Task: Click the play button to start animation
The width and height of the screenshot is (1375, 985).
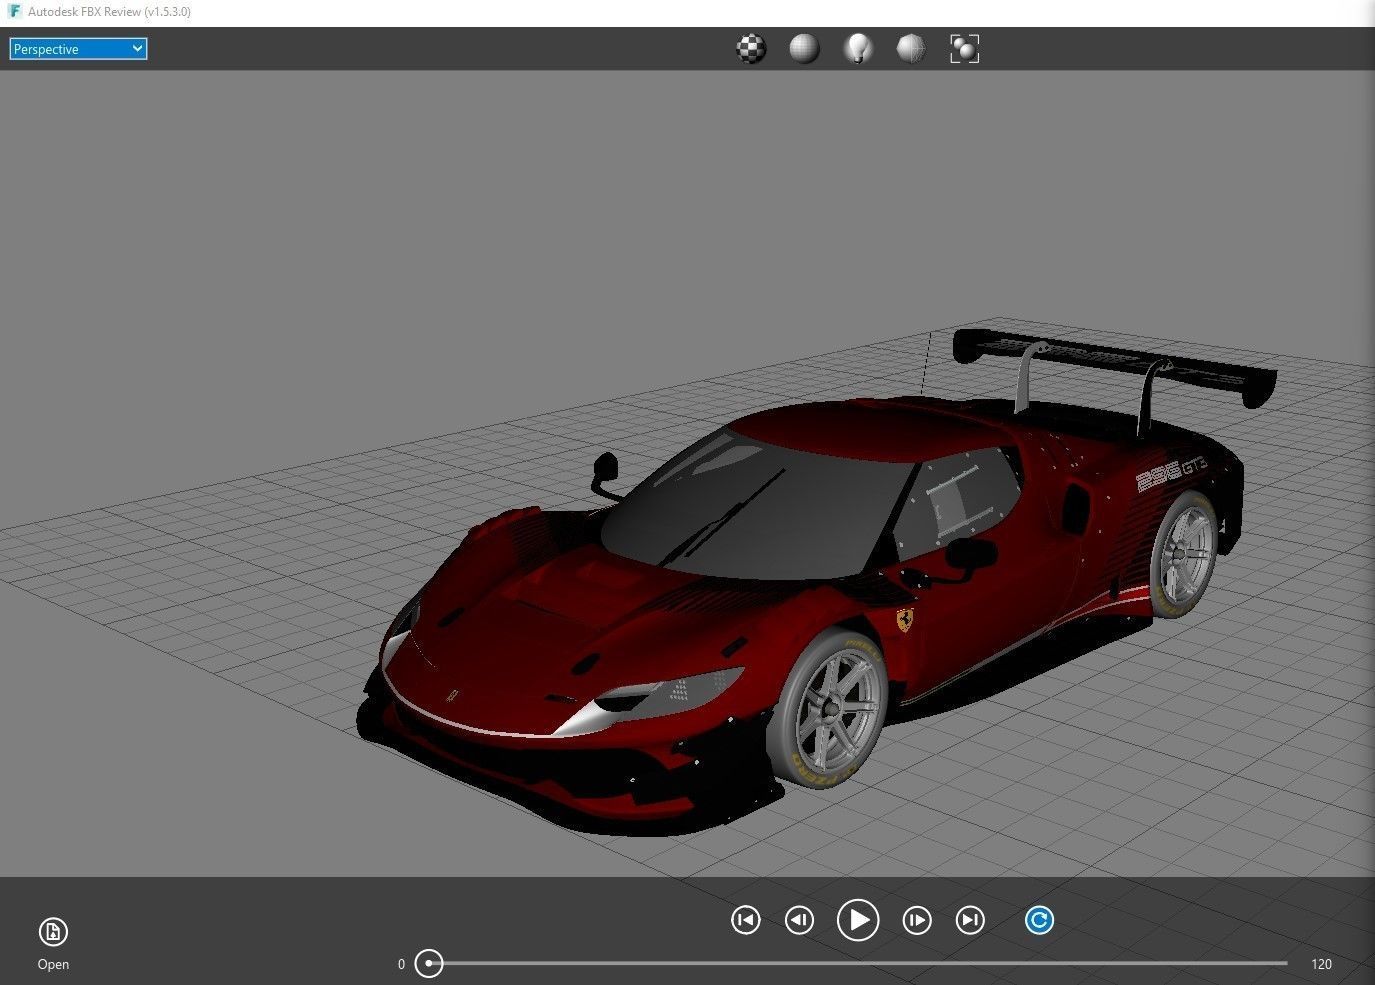Action: [x=858, y=920]
